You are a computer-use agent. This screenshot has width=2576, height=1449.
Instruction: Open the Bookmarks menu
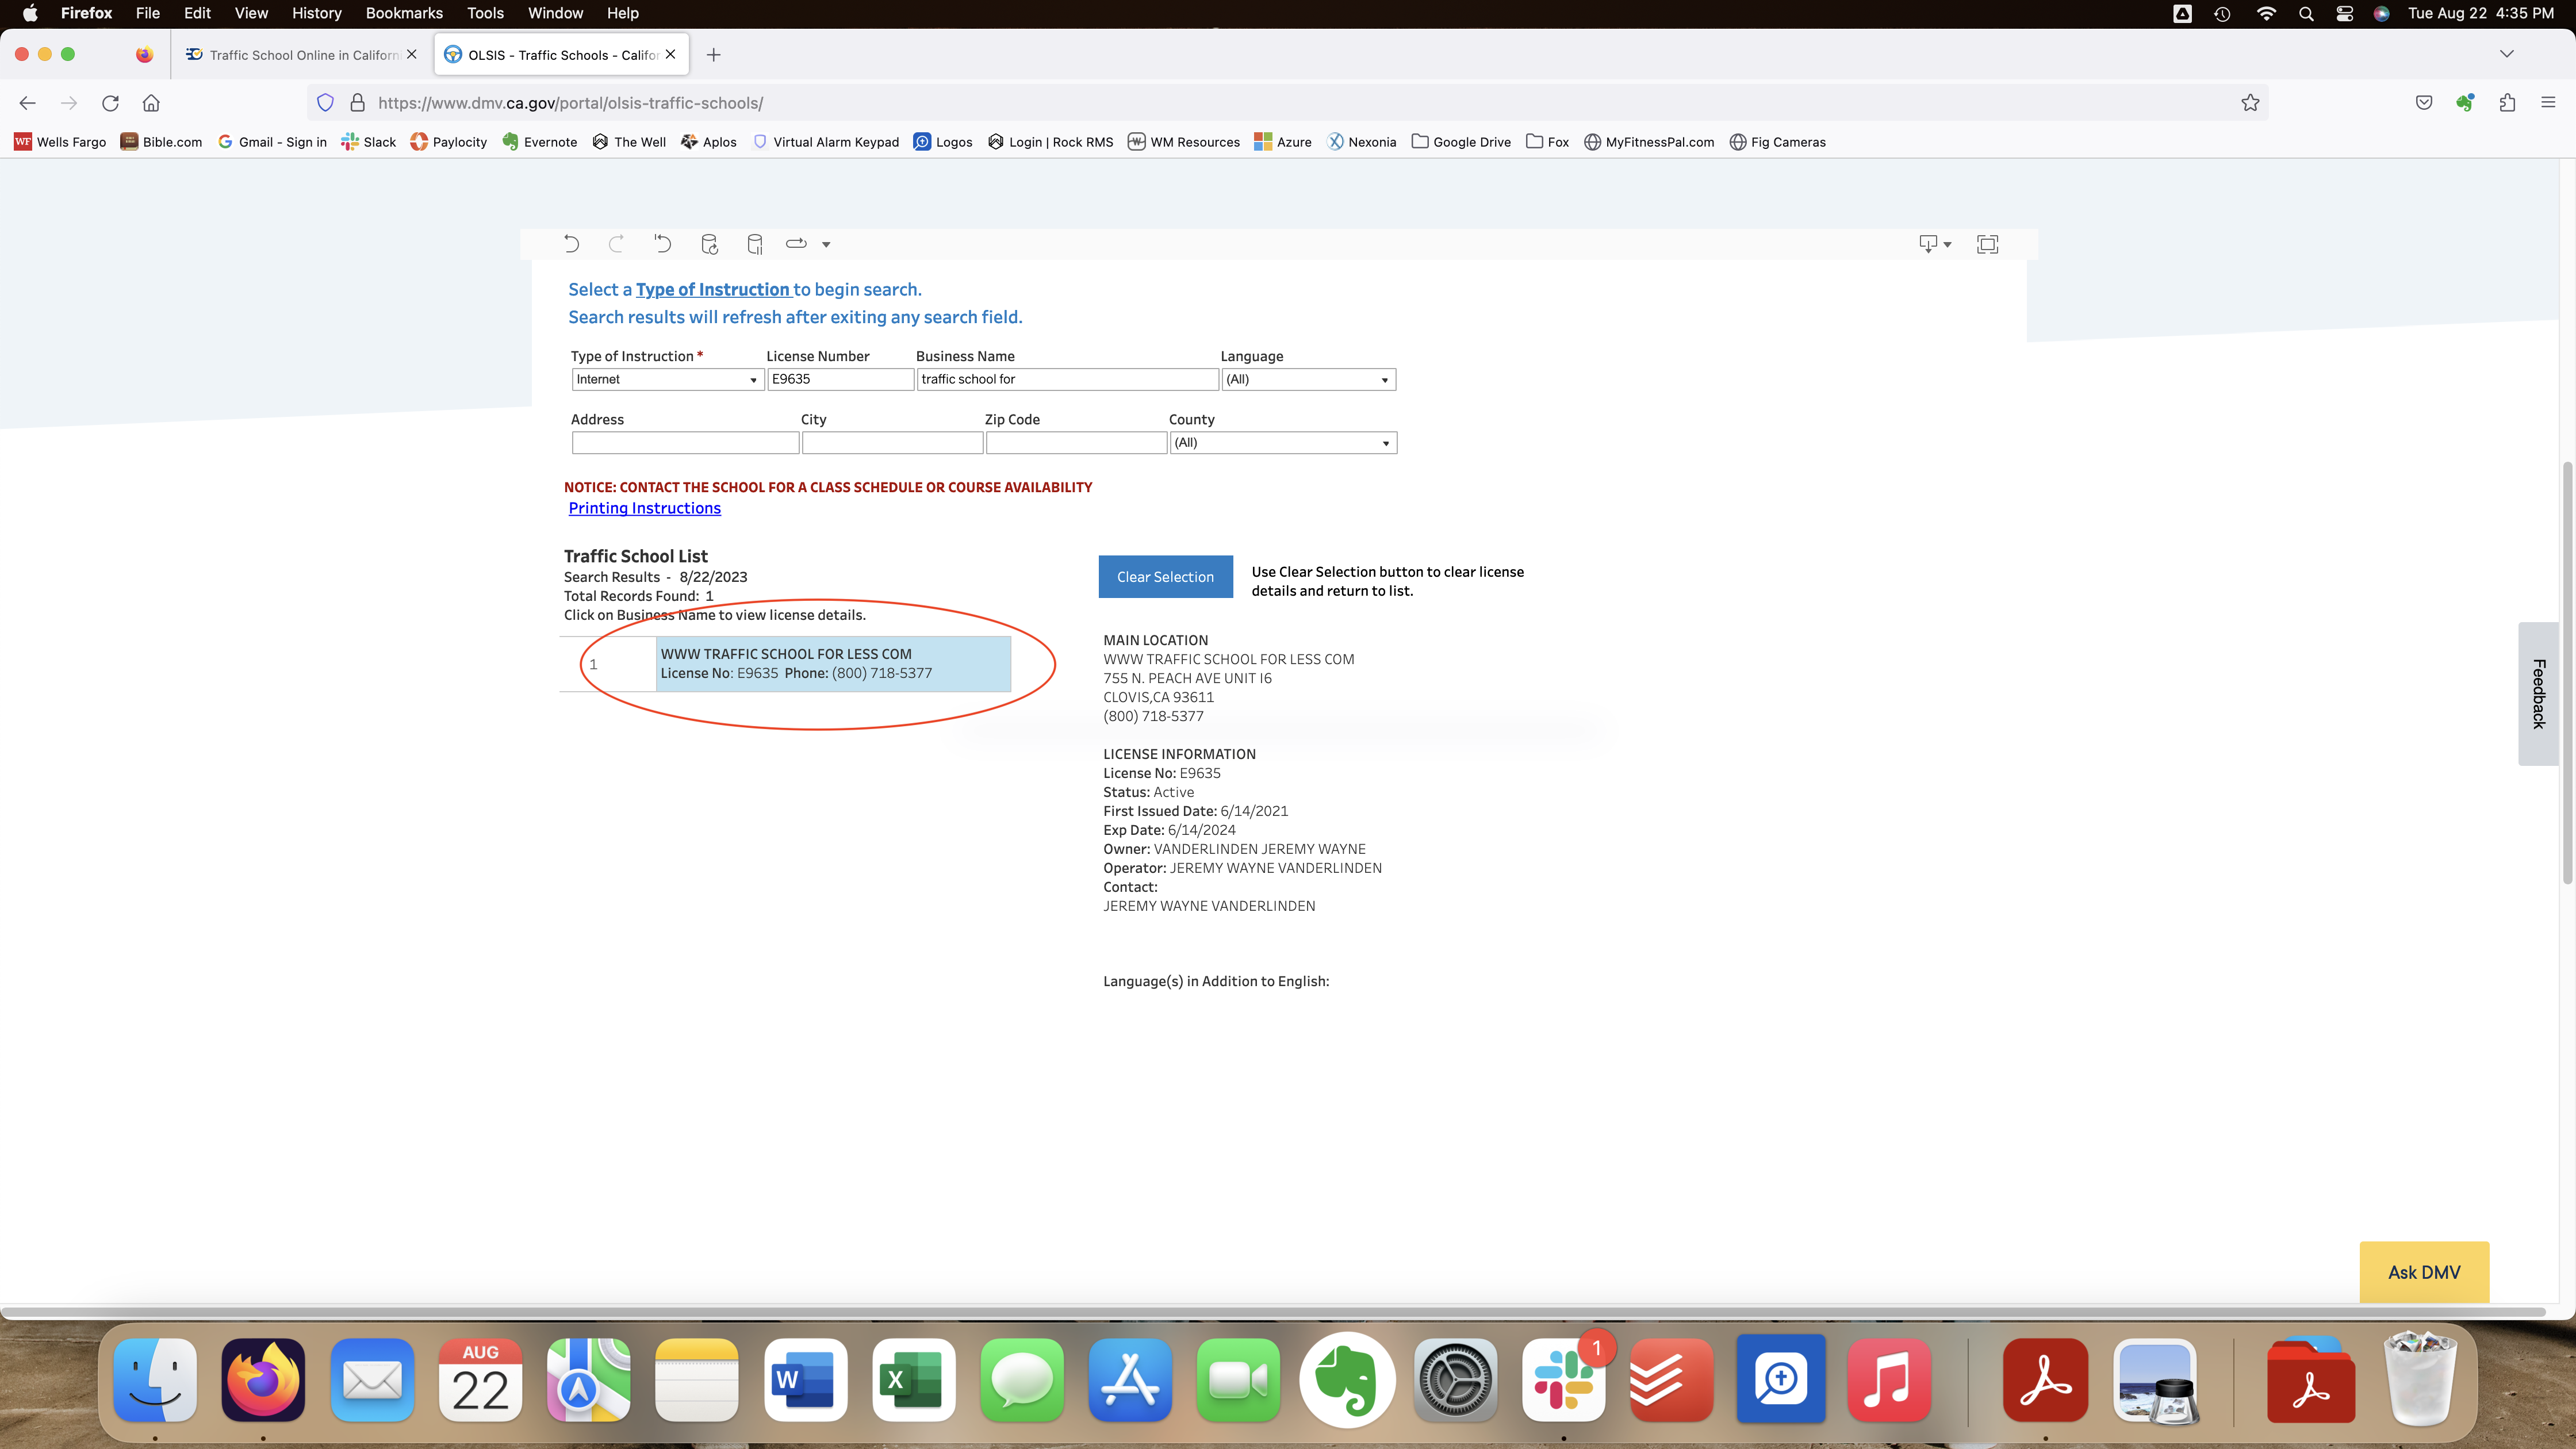click(x=404, y=13)
